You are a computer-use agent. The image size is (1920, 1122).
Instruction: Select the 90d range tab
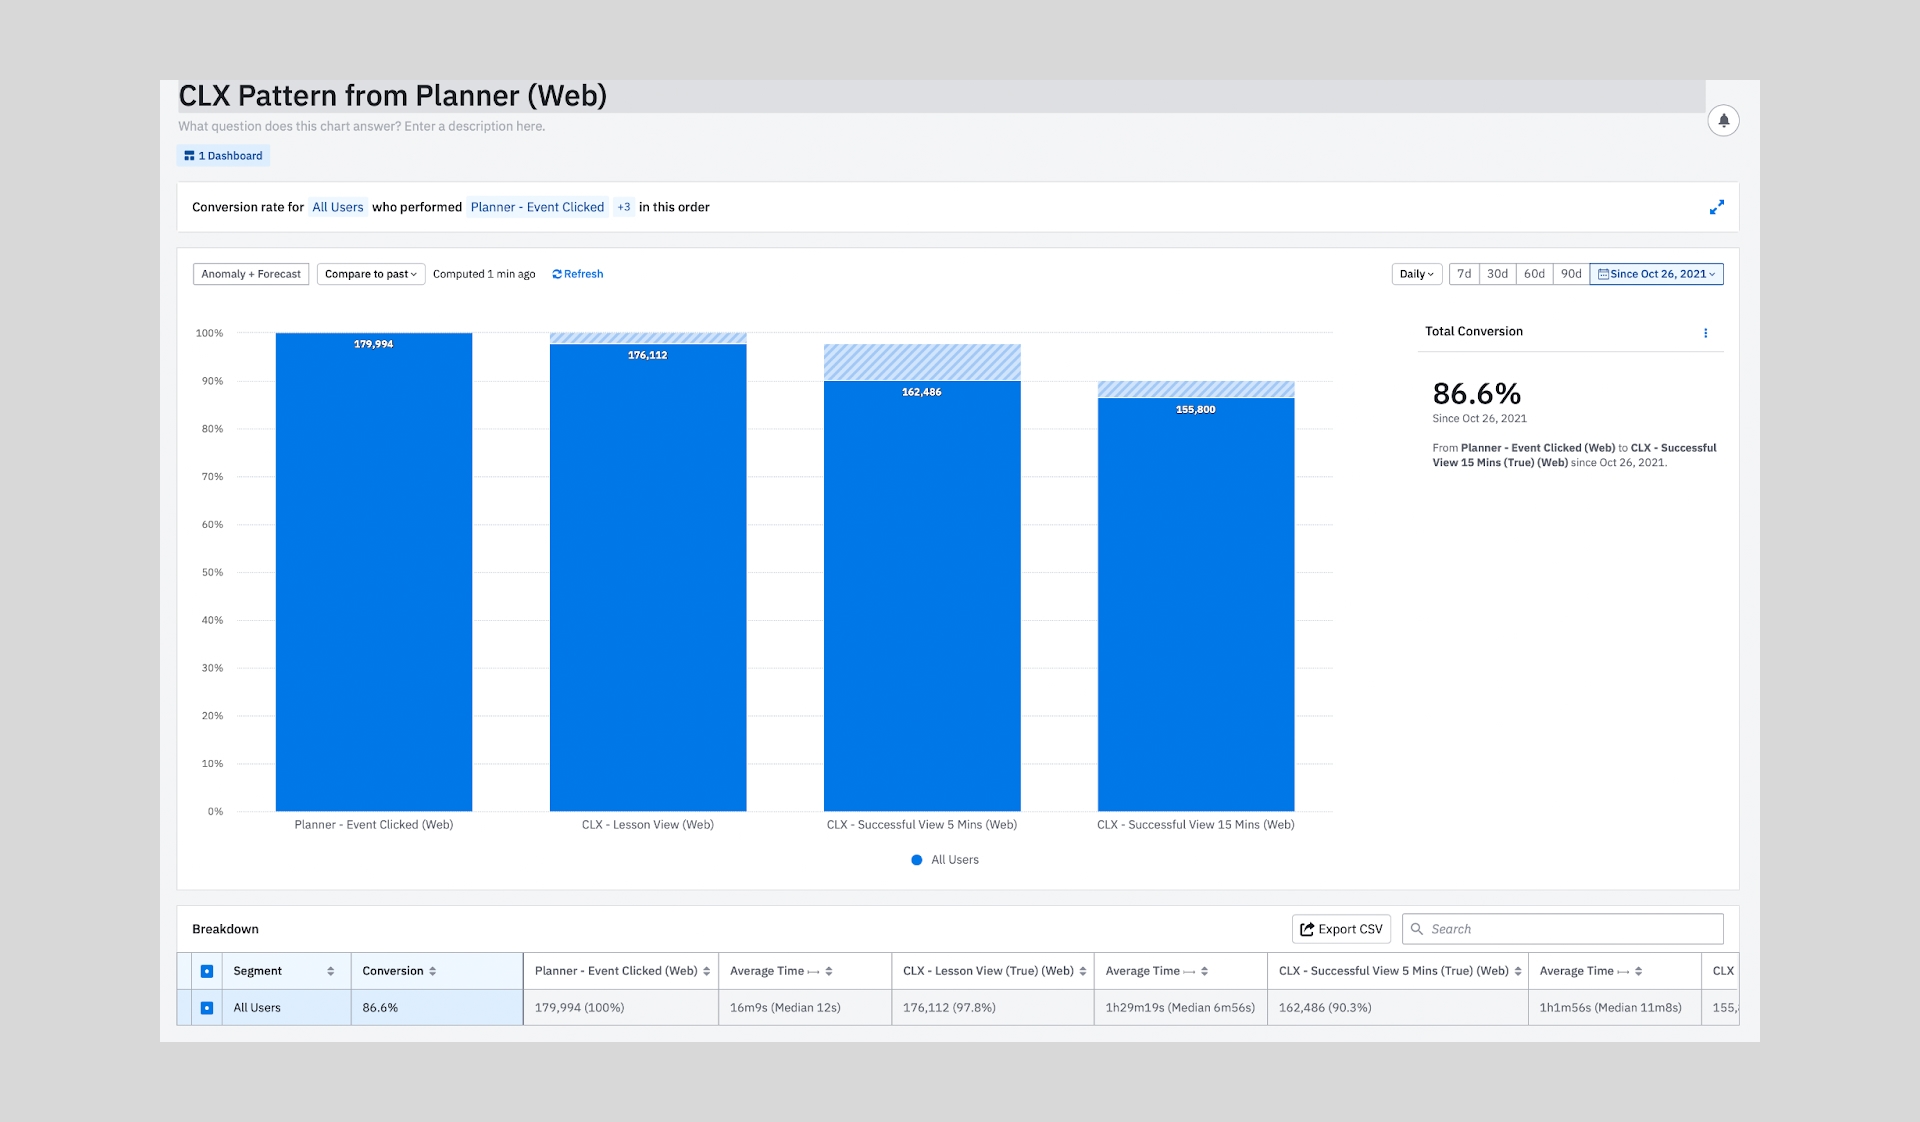[1571, 274]
